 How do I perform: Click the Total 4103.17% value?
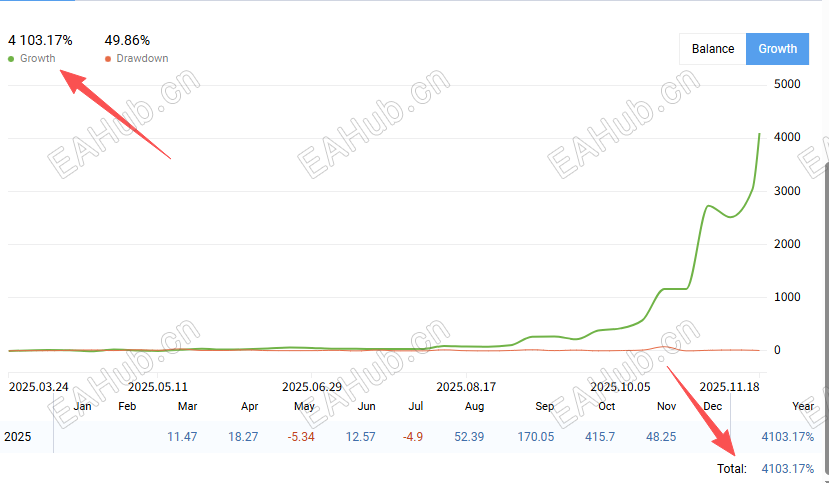[787, 468]
